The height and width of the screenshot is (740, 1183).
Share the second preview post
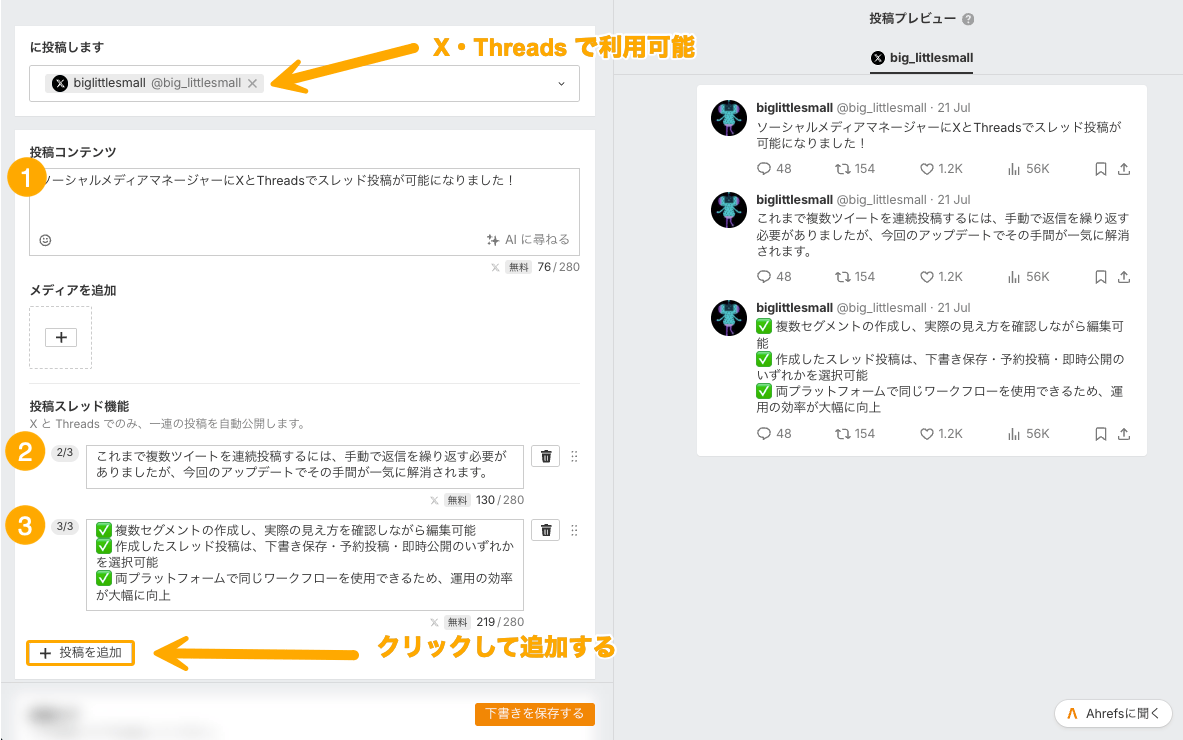tap(1123, 277)
